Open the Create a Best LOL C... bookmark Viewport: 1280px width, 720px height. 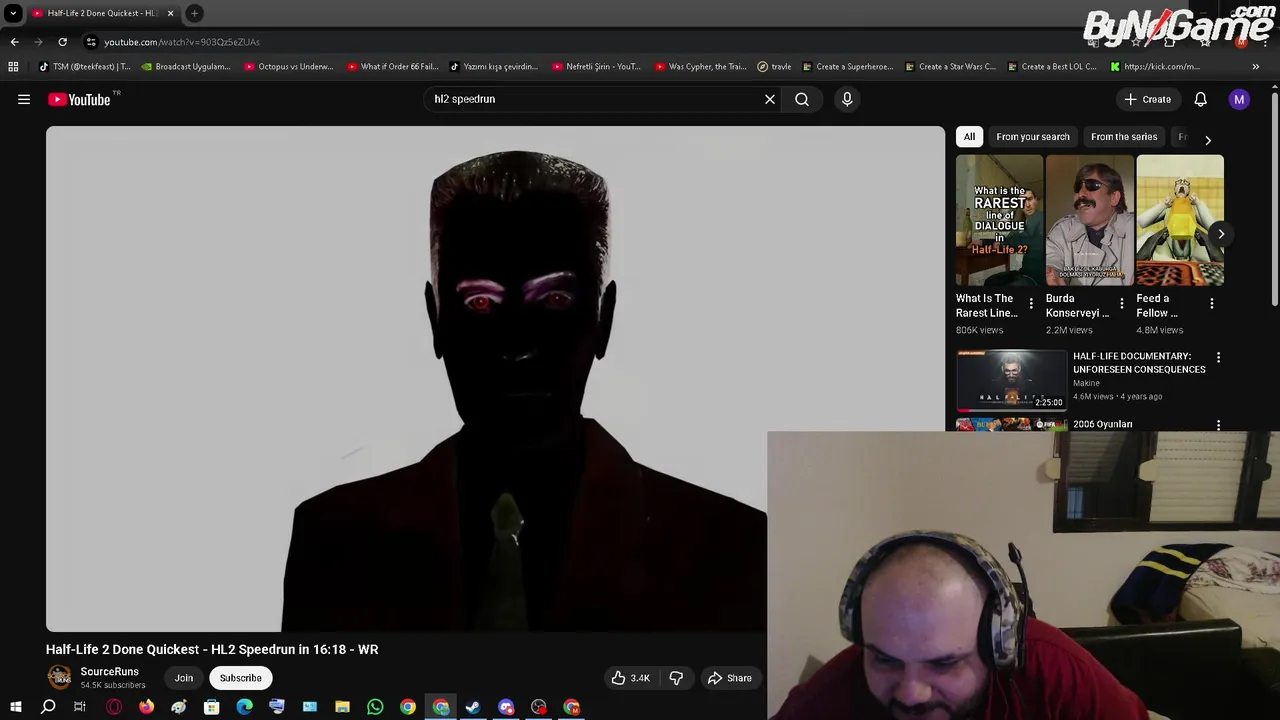pos(1053,67)
